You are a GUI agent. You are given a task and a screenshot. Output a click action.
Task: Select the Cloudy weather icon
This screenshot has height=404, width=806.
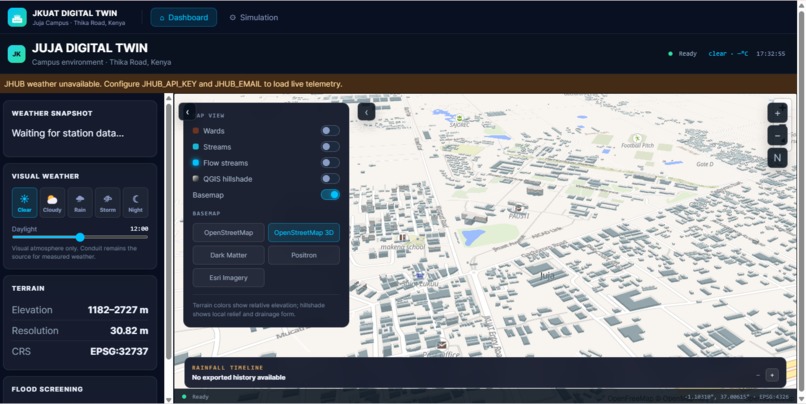coord(52,203)
